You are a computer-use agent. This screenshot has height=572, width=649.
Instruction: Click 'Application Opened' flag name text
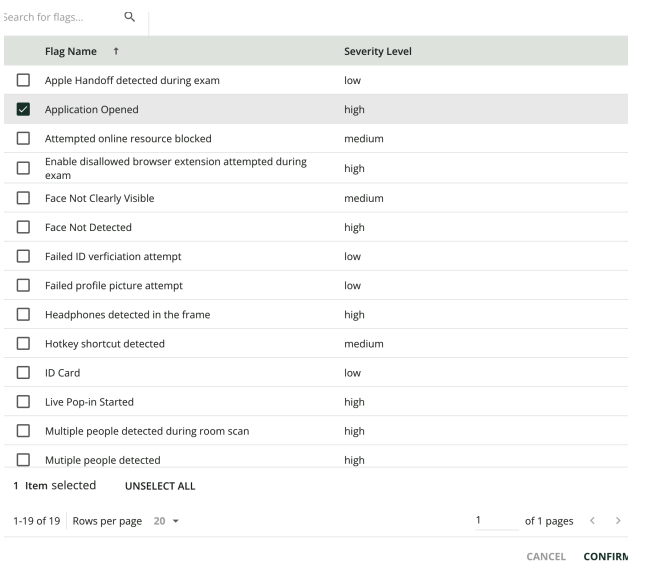click(x=91, y=110)
